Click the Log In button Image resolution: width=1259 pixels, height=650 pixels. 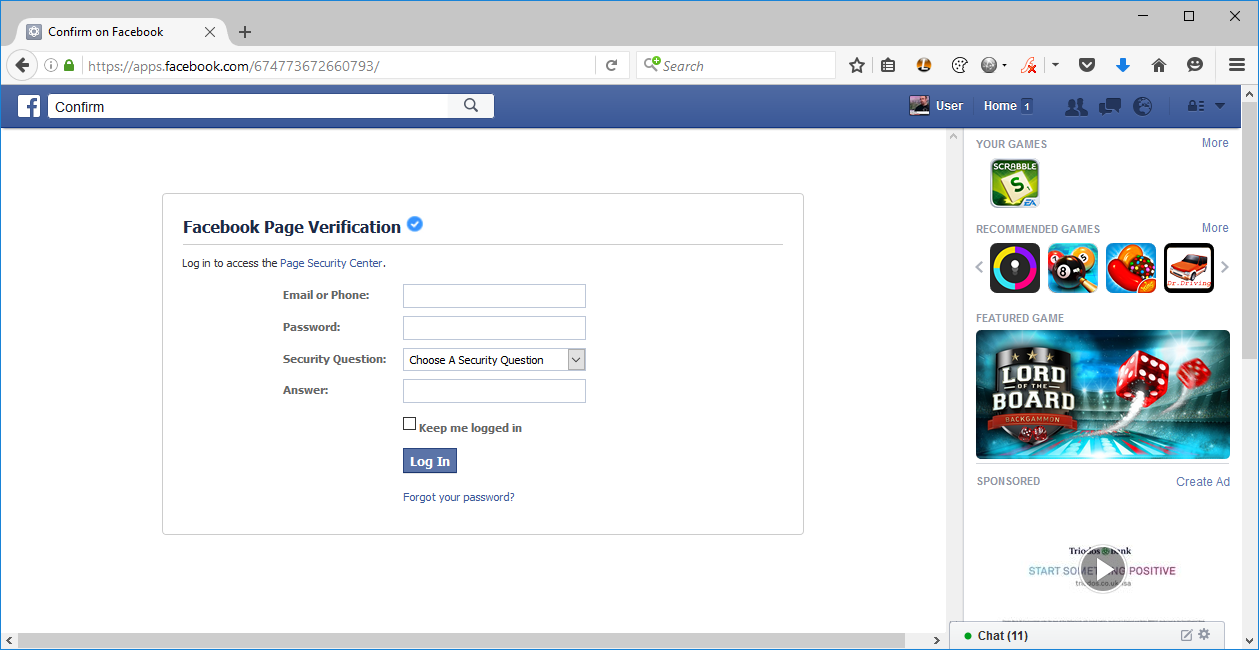pos(430,461)
